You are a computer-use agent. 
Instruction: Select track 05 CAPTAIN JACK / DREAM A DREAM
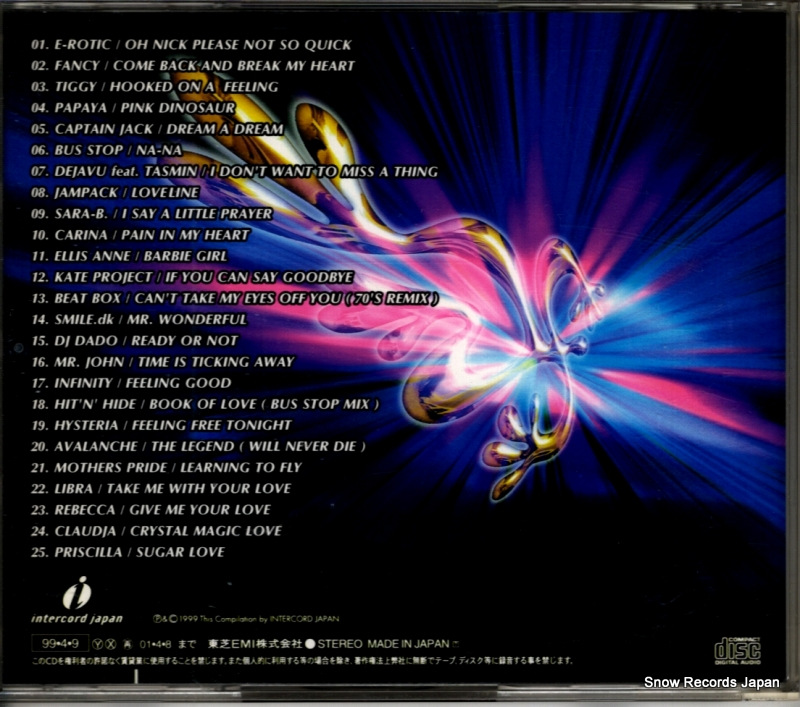tap(157, 129)
